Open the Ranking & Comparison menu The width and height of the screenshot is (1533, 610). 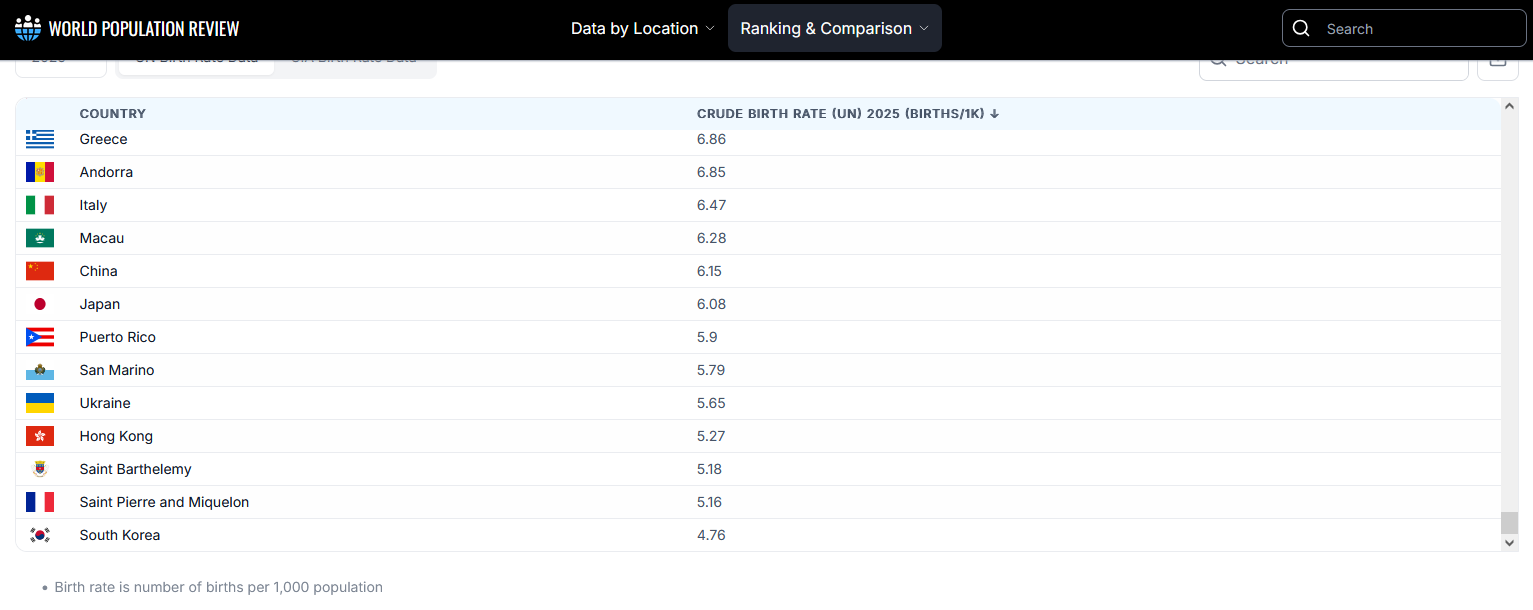(835, 28)
